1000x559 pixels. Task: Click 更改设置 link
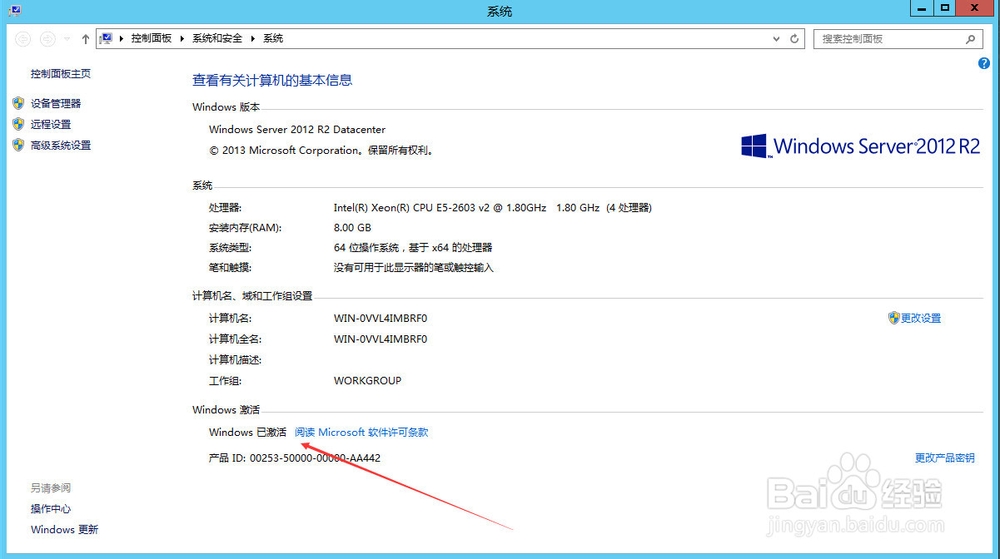(x=921, y=318)
